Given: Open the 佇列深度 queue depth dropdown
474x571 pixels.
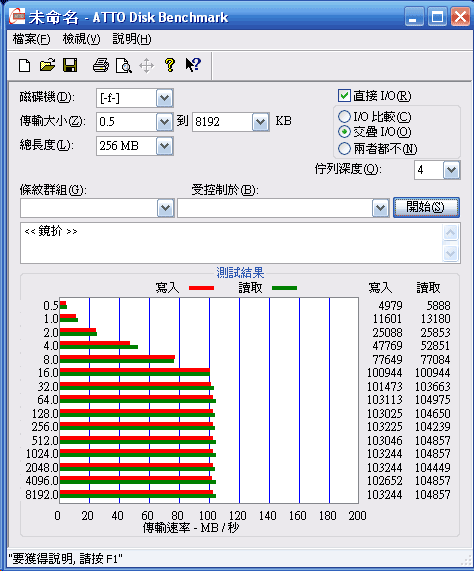Looking at the screenshot, I should point(451,170).
